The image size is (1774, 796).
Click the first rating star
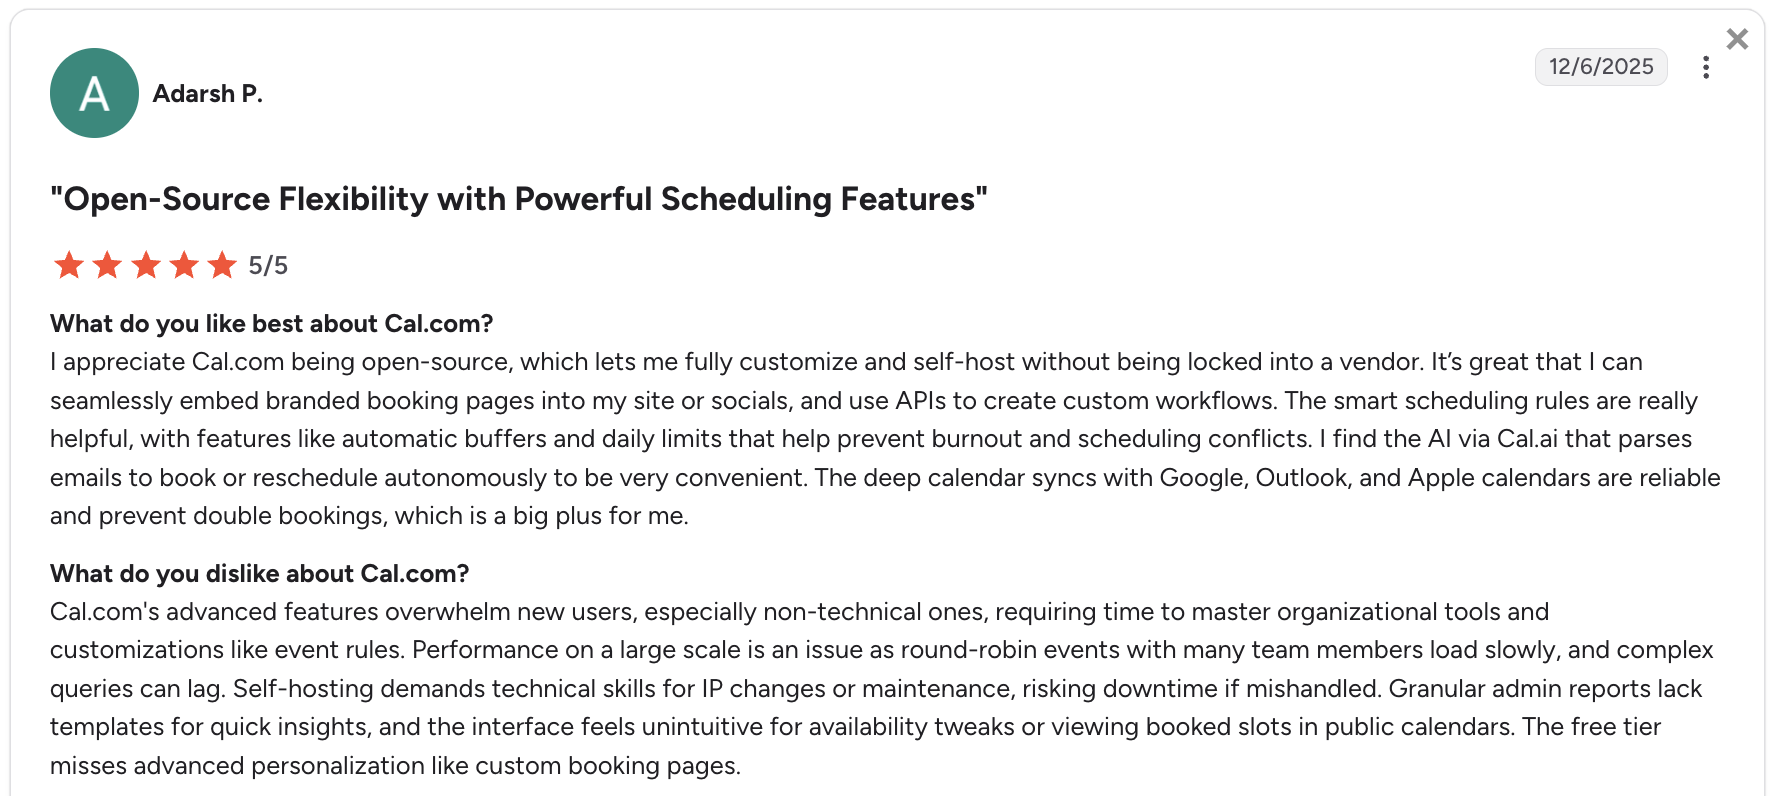69,265
